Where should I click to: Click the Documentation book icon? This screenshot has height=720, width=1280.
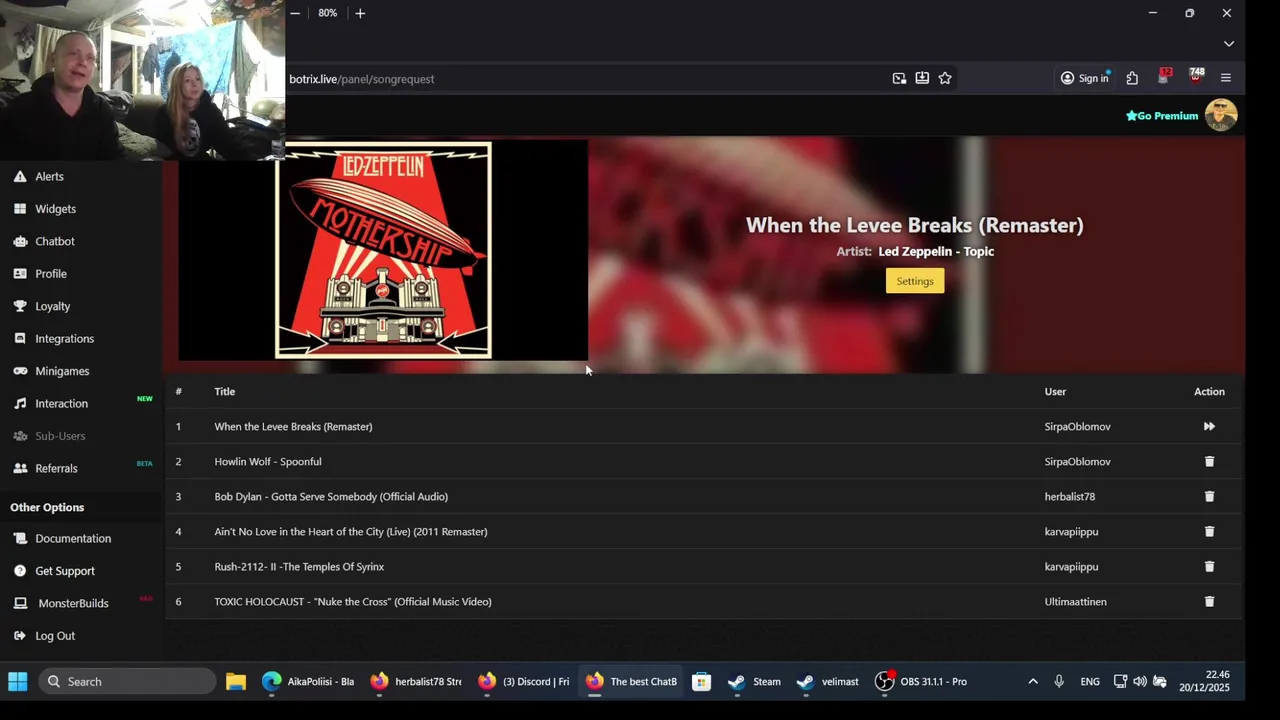(20, 538)
